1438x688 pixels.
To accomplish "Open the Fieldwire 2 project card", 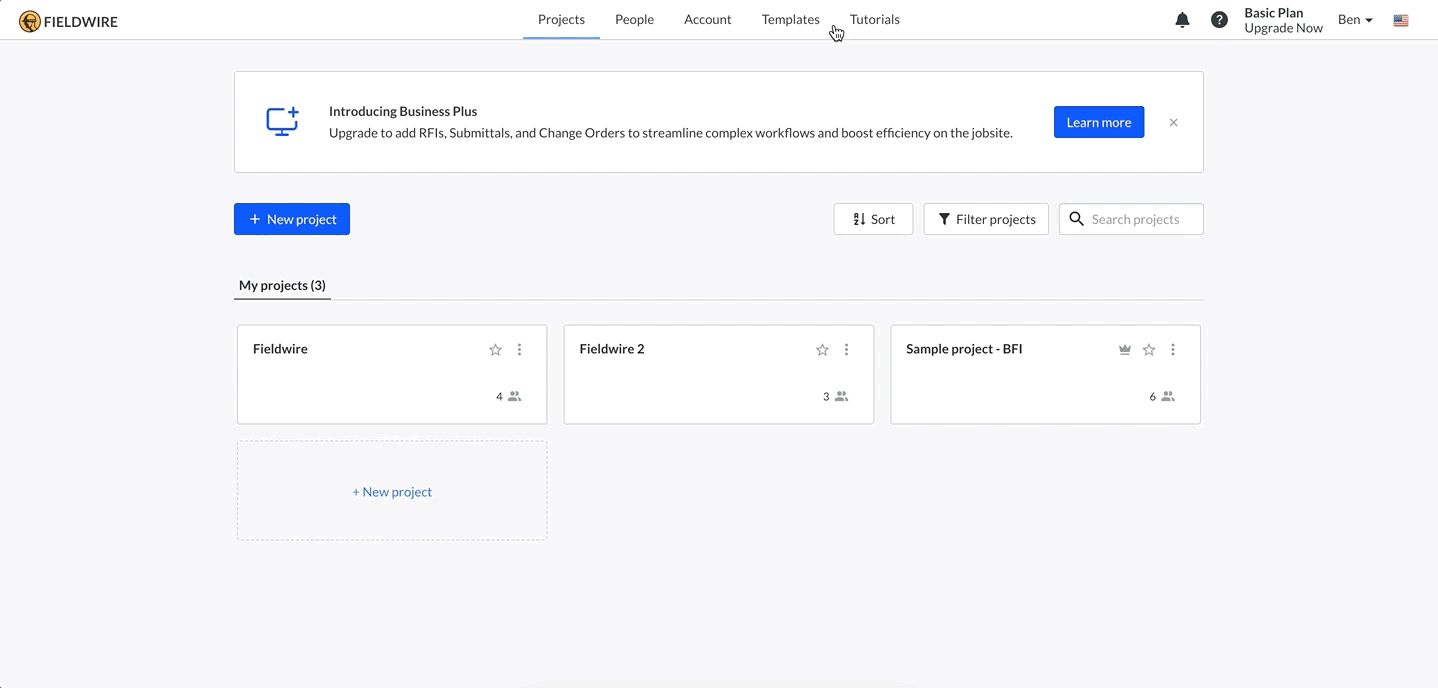I will click(x=719, y=374).
